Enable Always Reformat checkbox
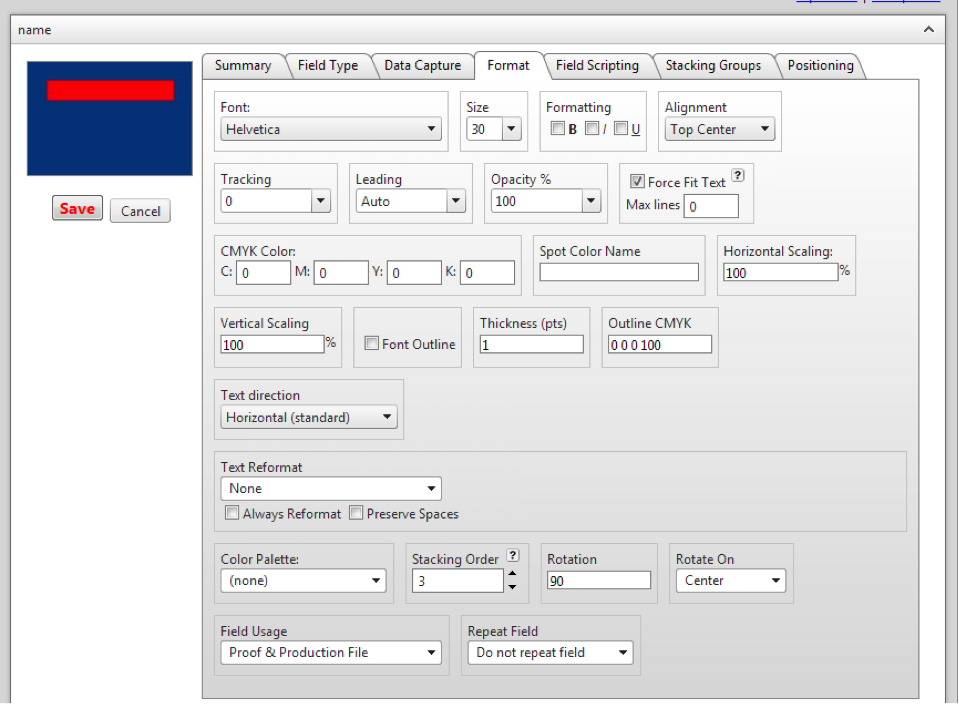This screenshot has width=959, height=704. (x=232, y=513)
